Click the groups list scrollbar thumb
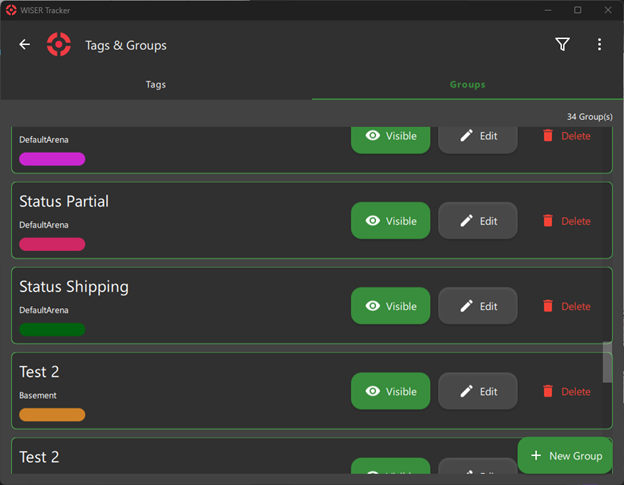The width and height of the screenshot is (624, 485). coord(607,363)
